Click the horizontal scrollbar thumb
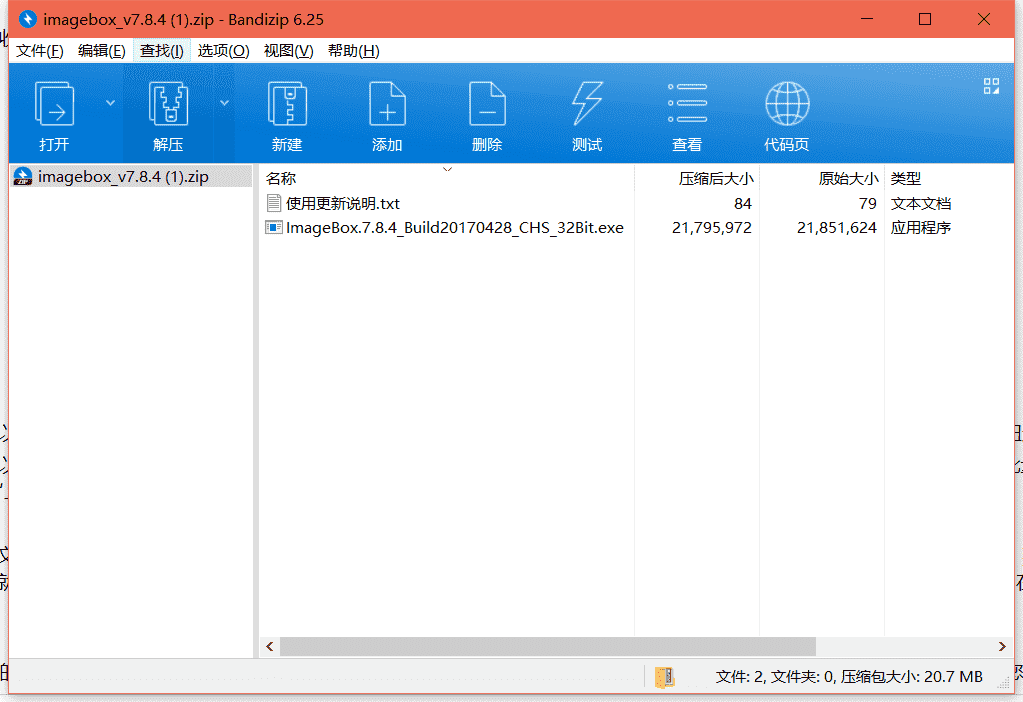1023x702 pixels. 547,647
